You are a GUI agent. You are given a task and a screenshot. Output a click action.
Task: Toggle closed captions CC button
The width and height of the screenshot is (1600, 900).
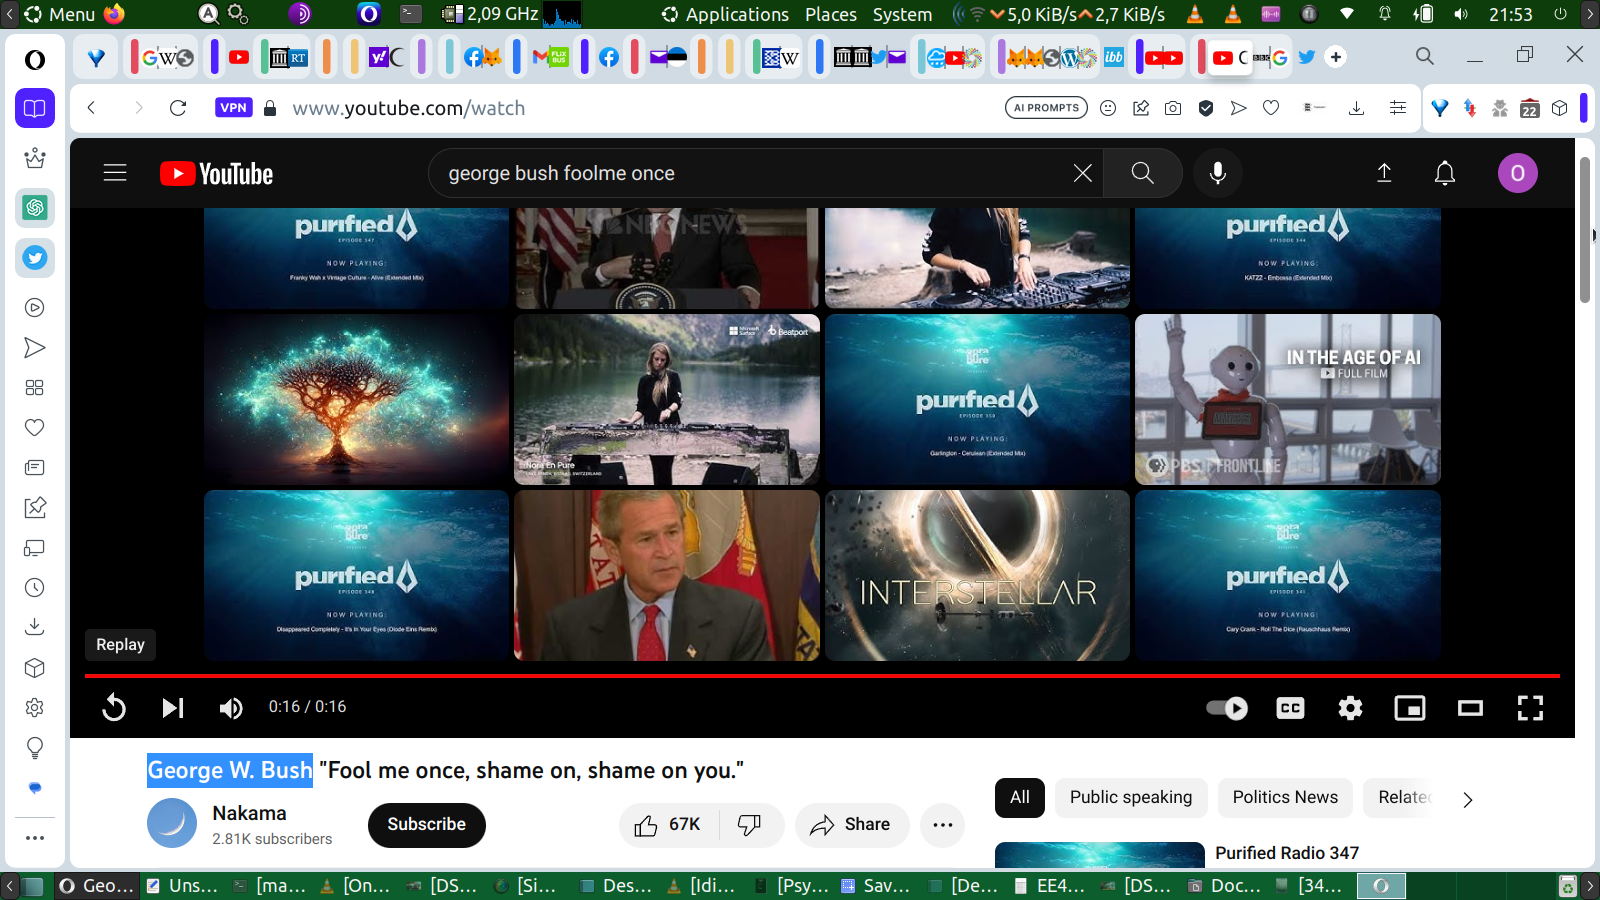coord(1290,708)
